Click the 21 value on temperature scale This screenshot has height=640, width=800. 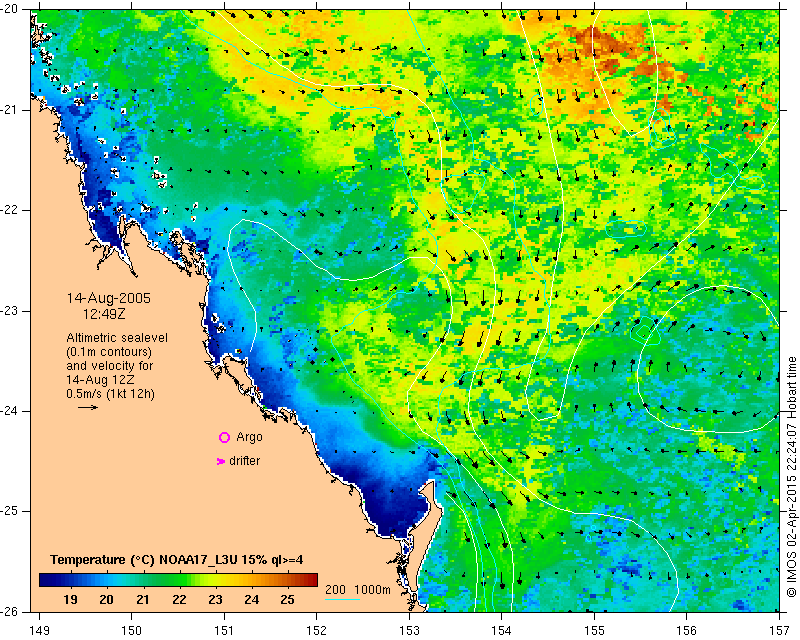(143, 600)
